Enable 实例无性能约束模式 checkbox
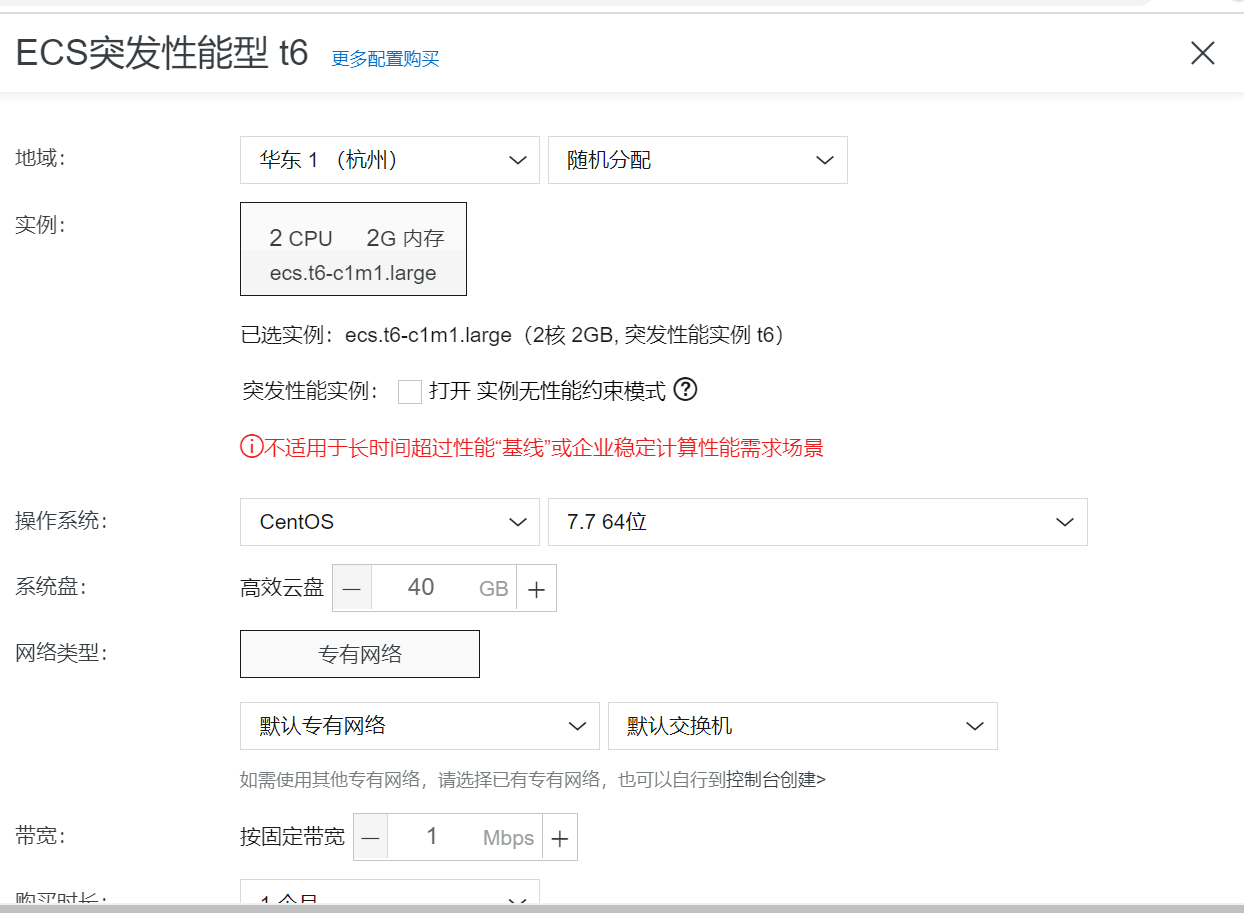The height and width of the screenshot is (913, 1244). (x=410, y=392)
